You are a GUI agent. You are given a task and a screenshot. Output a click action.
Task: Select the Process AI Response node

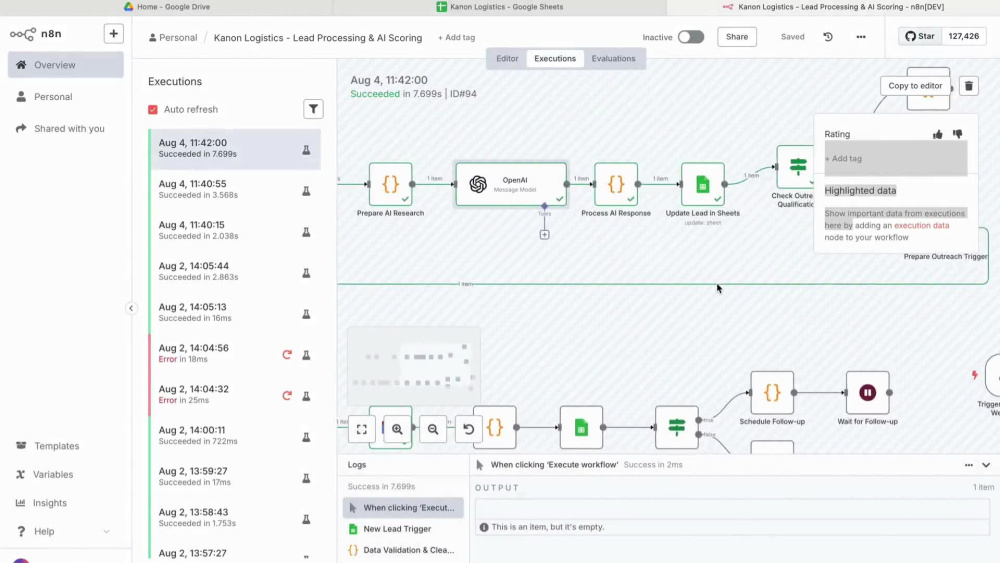(x=616, y=184)
